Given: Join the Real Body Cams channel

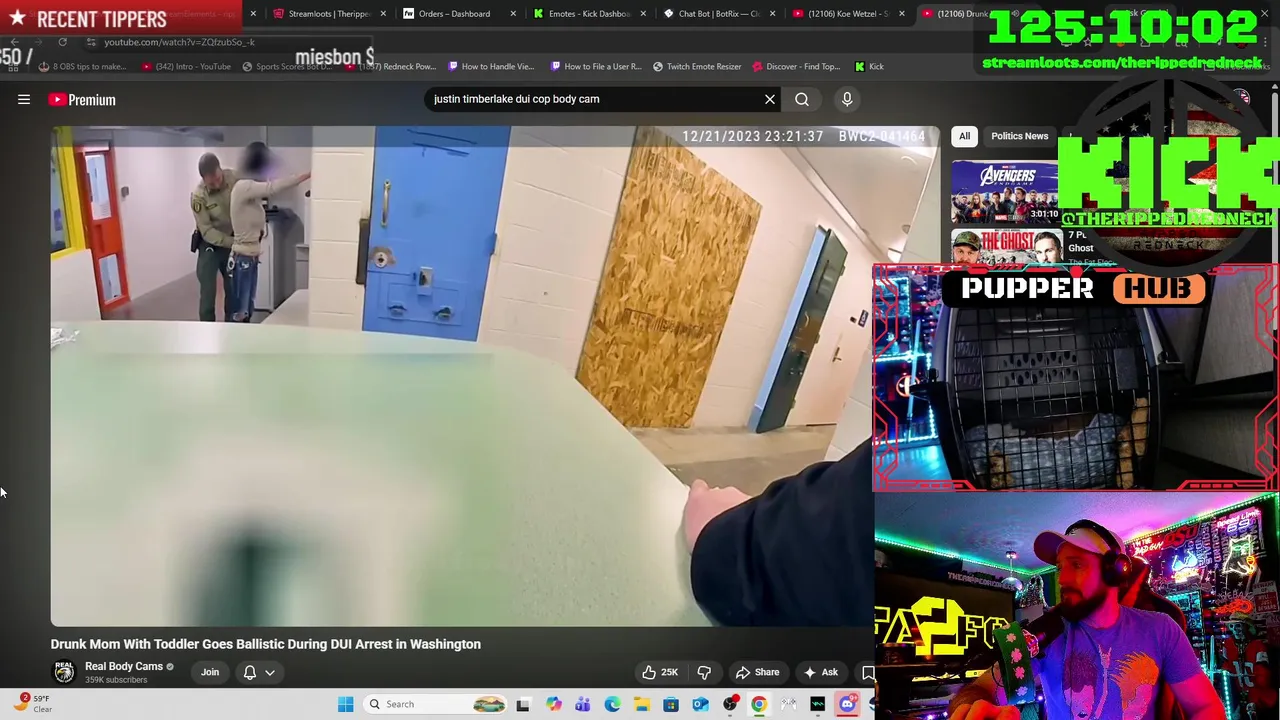Looking at the screenshot, I should pos(210,672).
